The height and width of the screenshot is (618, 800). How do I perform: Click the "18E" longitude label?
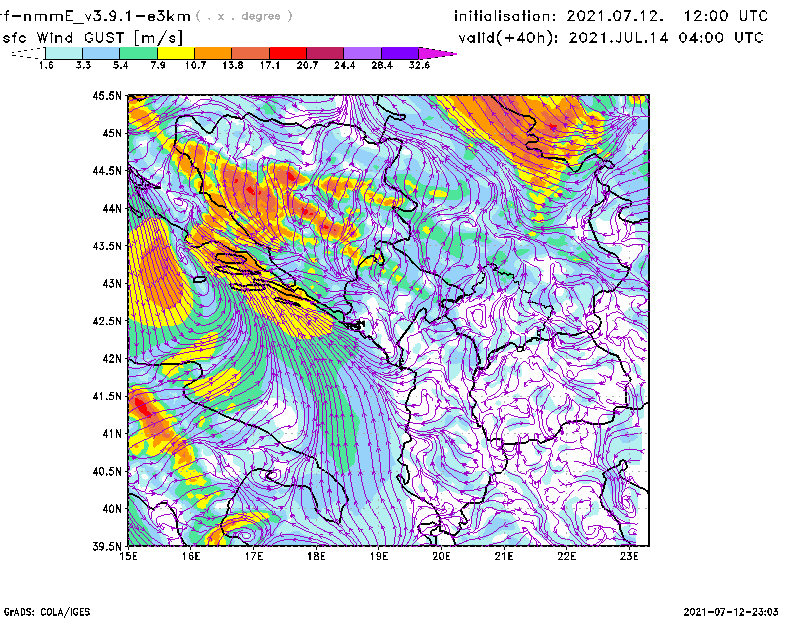click(316, 556)
